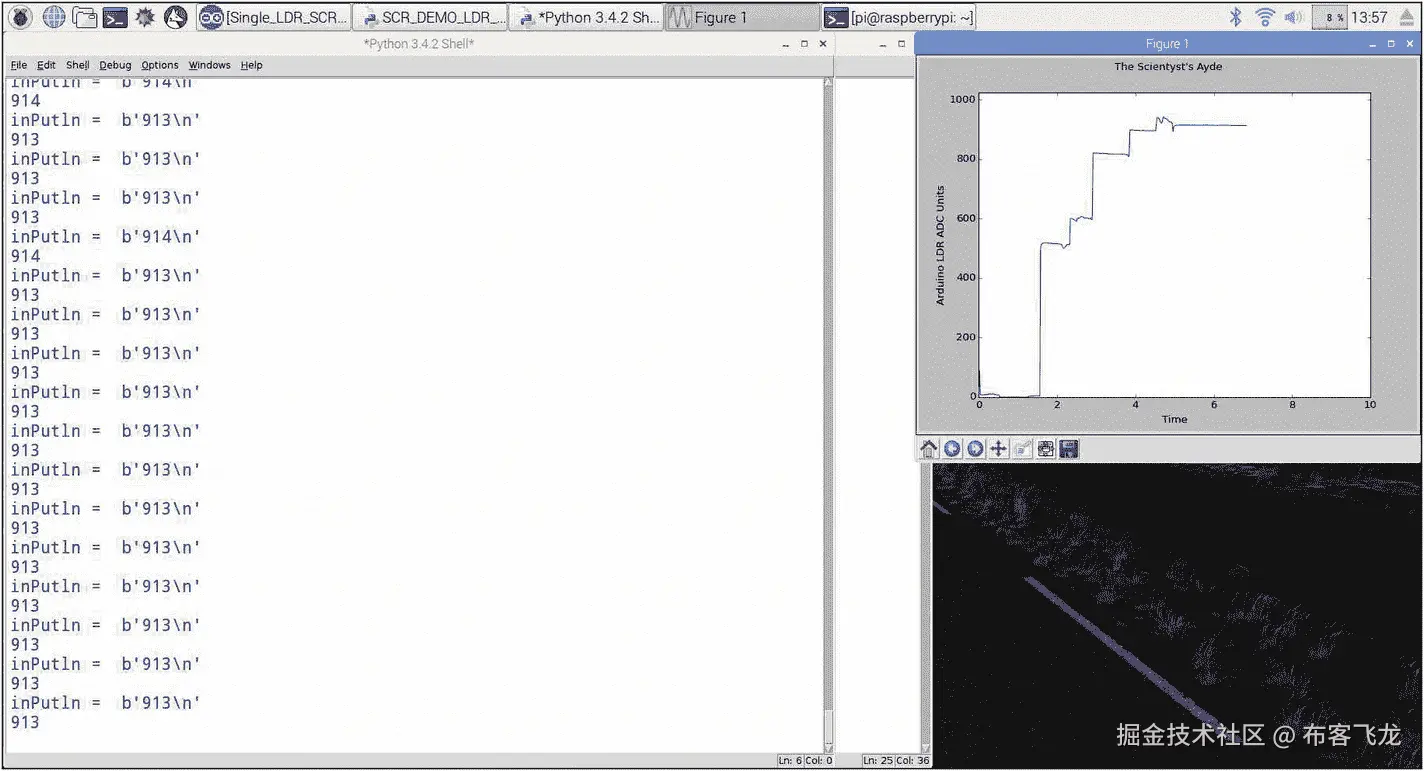Open the Options menu

tap(159, 65)
